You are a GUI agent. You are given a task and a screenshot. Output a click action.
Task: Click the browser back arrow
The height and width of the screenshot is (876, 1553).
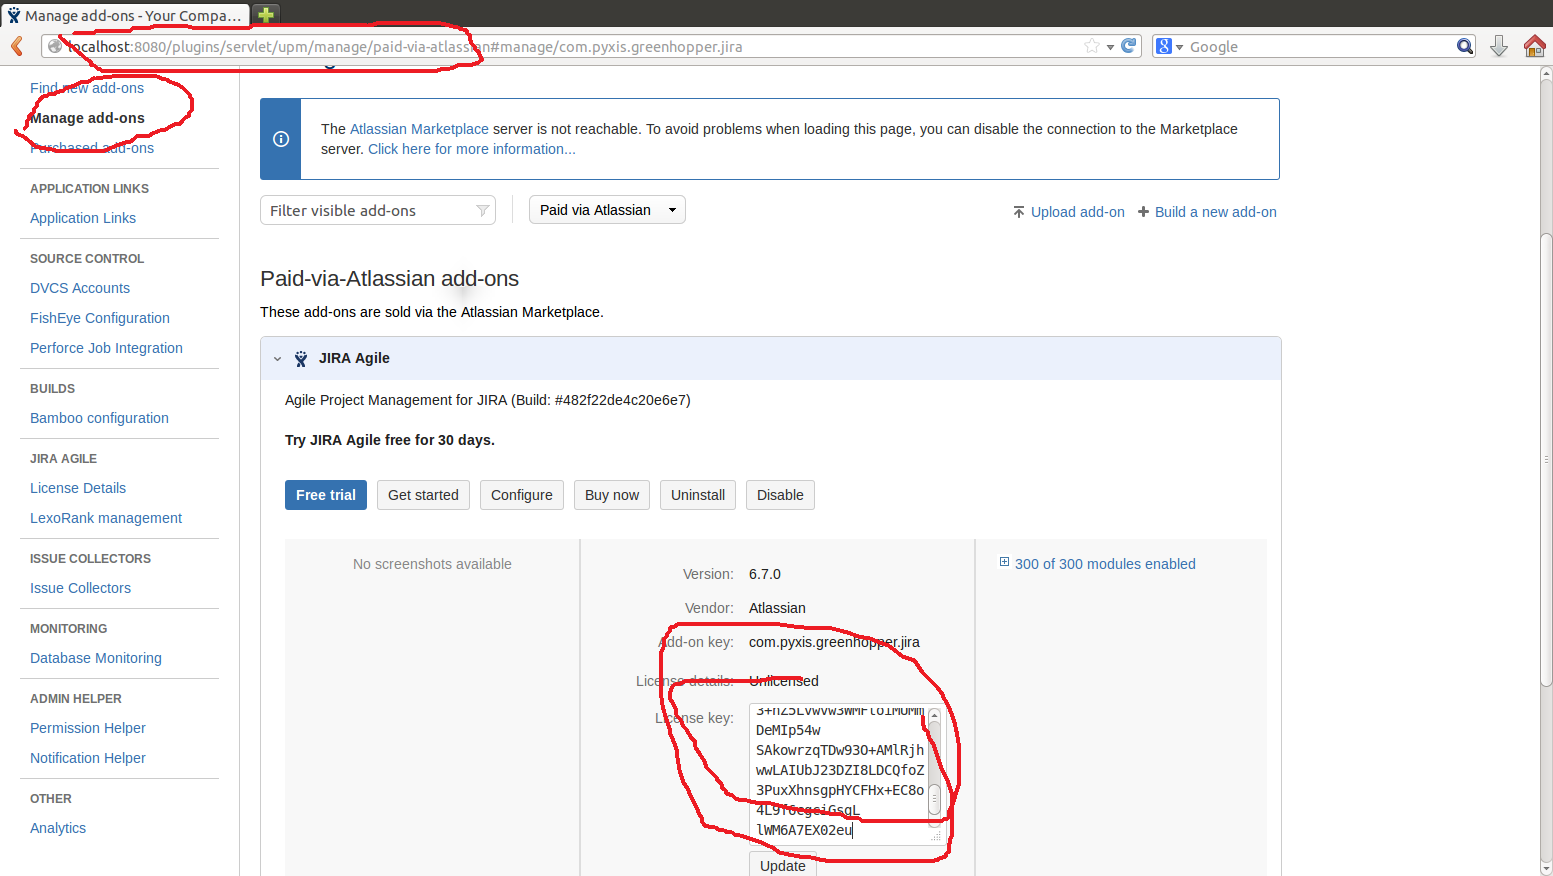17,46
